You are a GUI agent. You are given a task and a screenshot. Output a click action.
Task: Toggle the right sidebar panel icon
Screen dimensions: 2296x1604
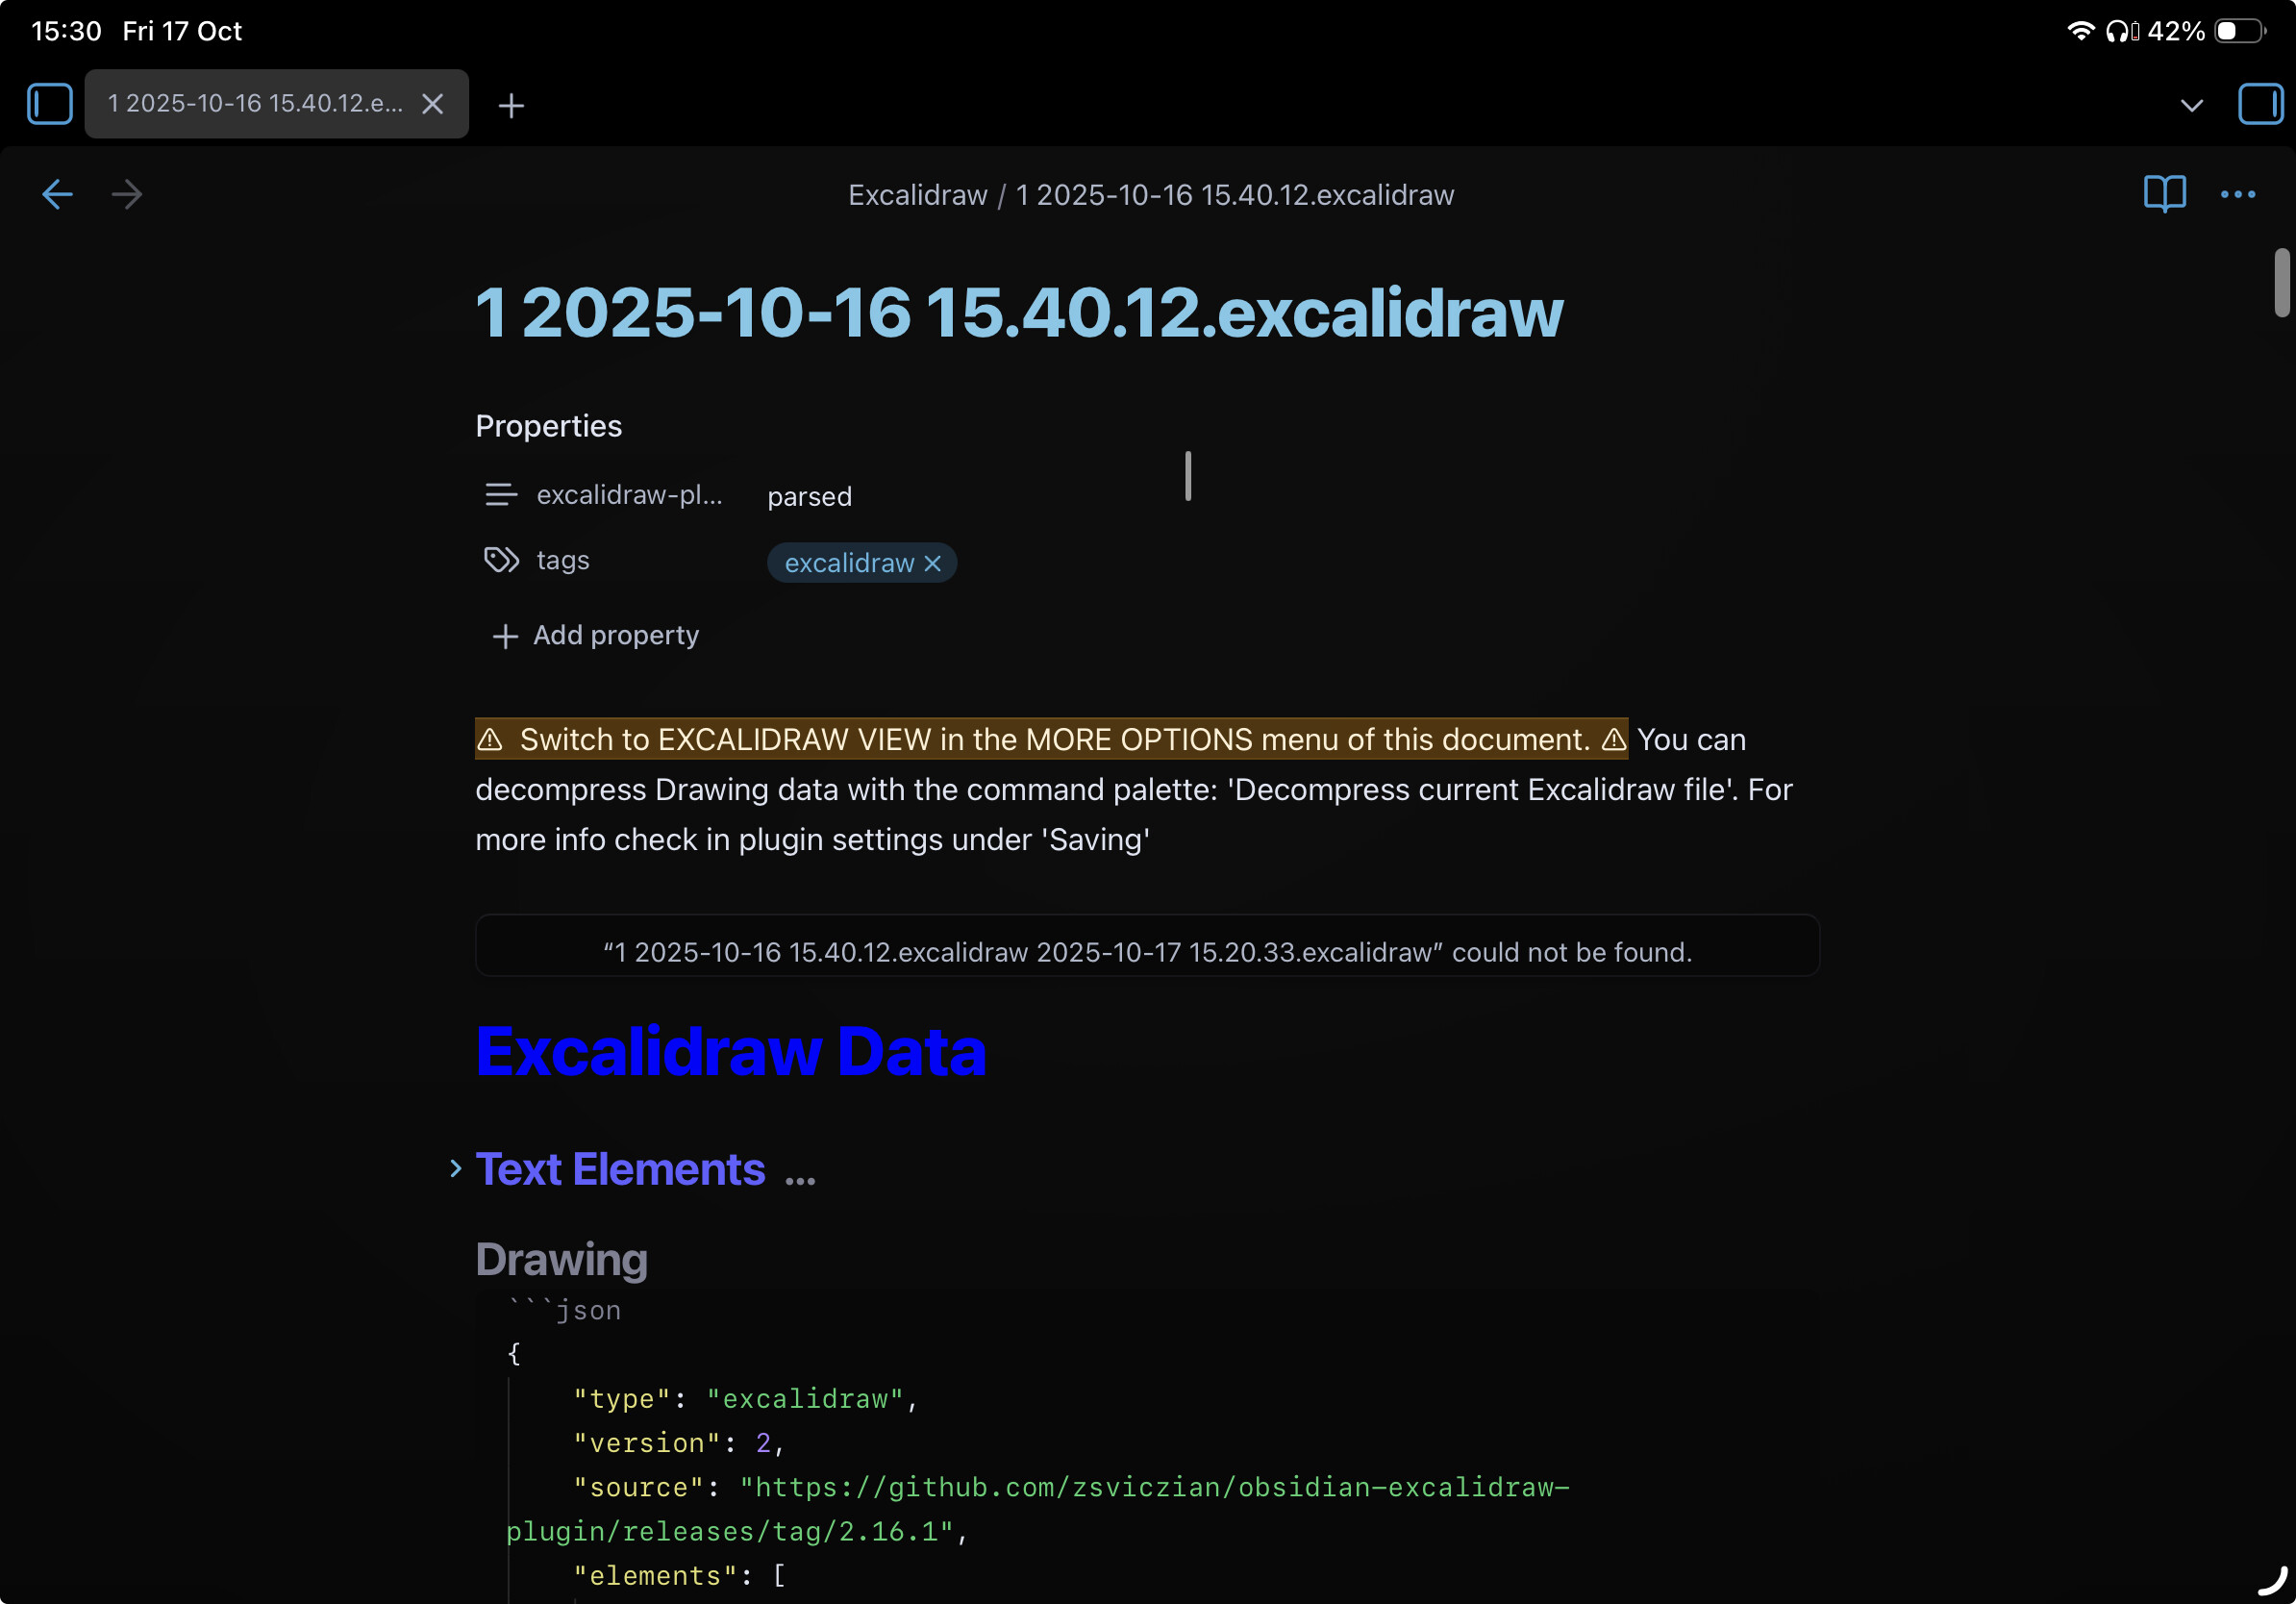pos(2259,104)
